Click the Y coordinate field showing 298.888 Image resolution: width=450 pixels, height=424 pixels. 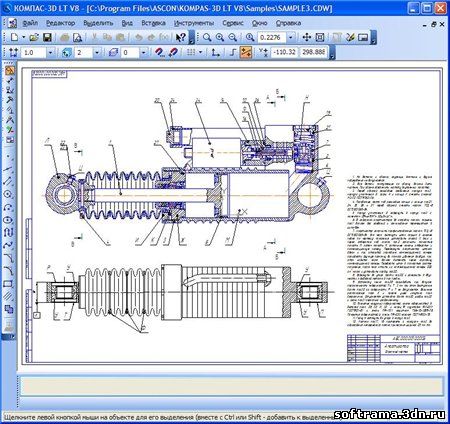point(313,52)
